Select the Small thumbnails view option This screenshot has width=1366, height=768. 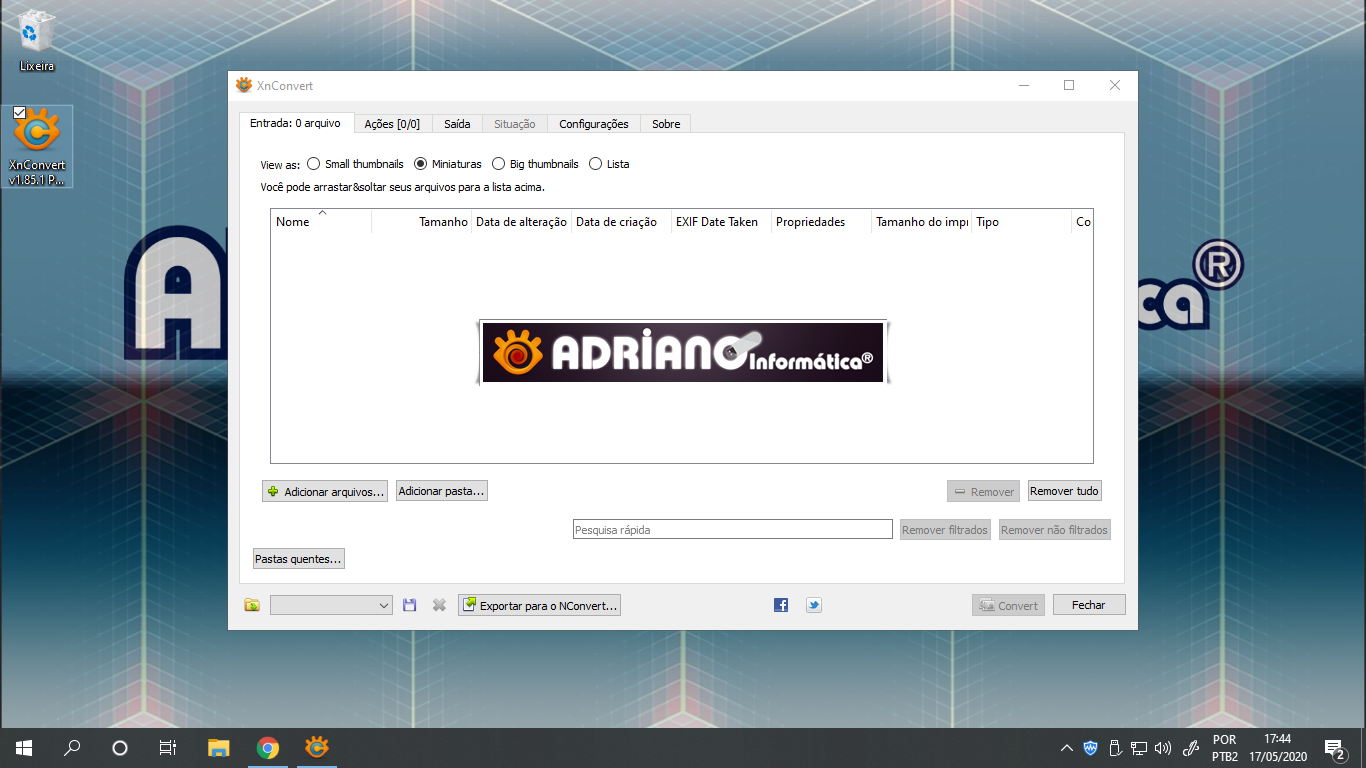click(x=314, y=163)
